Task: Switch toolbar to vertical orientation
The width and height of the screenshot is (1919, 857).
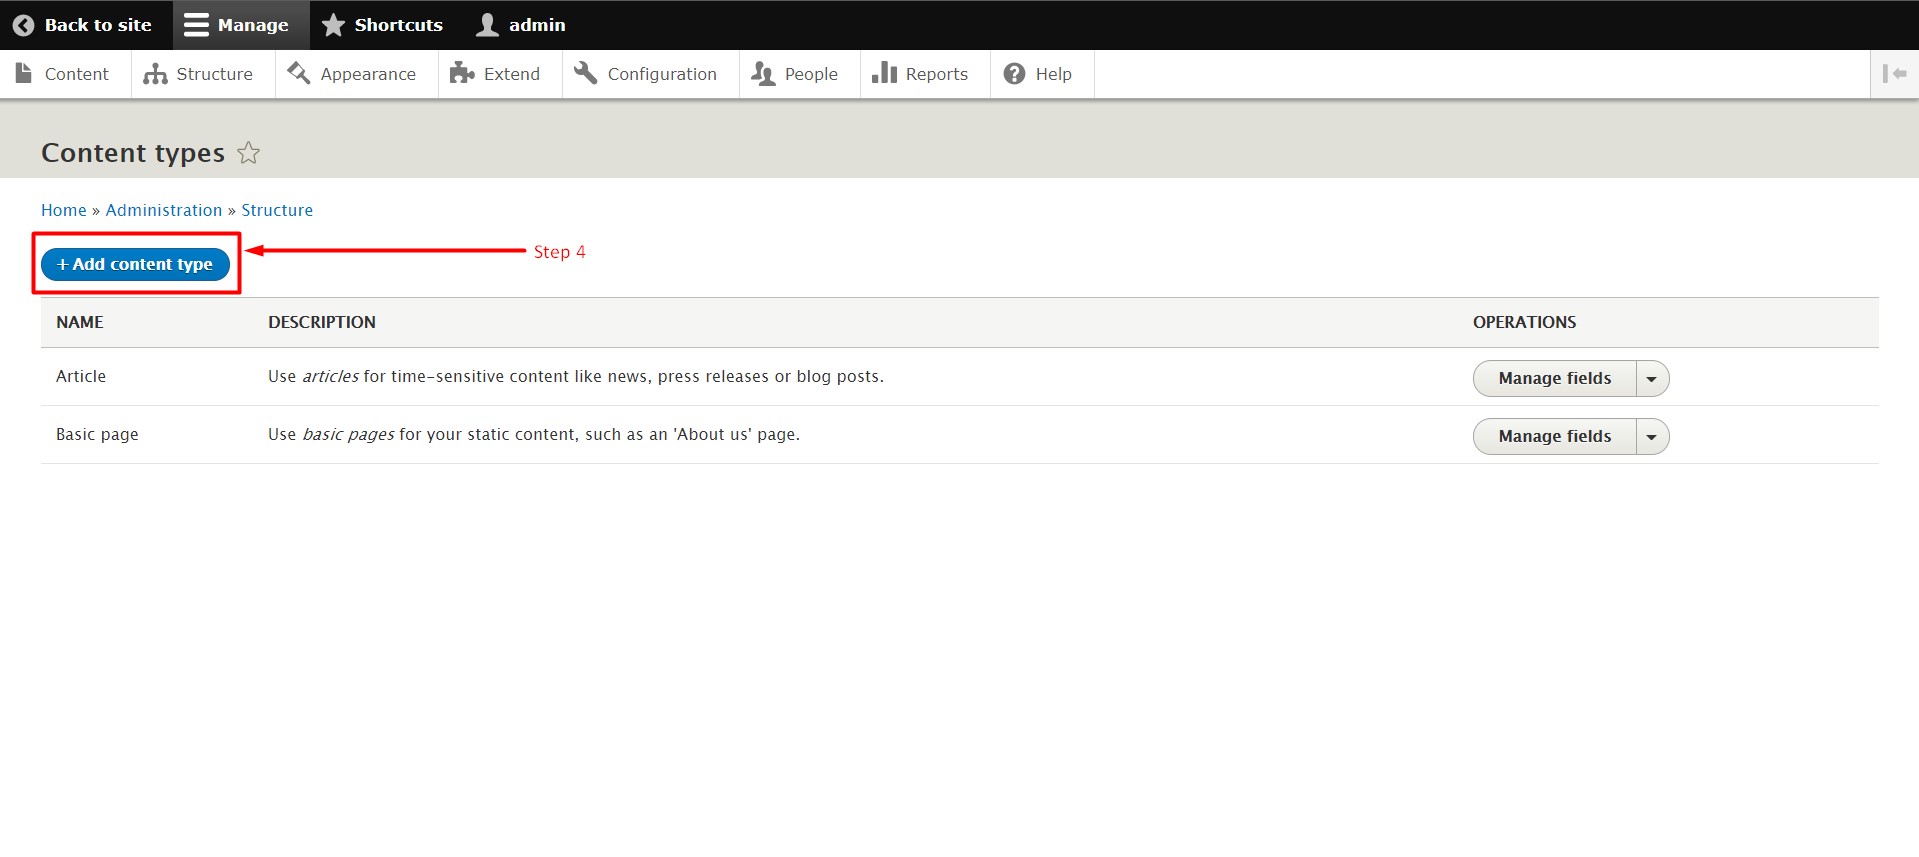Action: click(1894, 74)
